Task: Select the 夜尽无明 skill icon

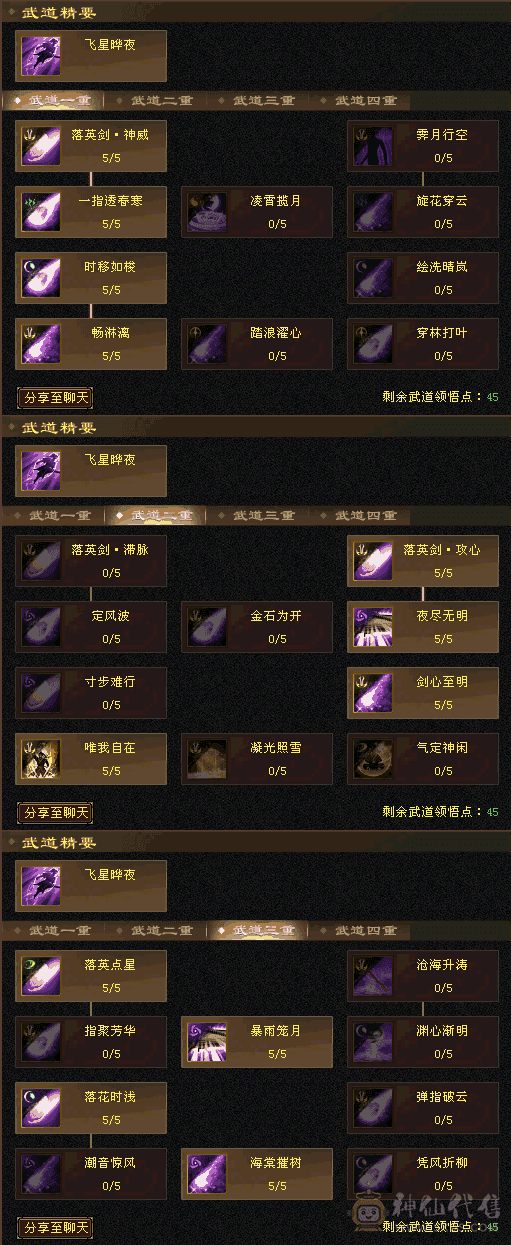Action: [x=373, y=627]
